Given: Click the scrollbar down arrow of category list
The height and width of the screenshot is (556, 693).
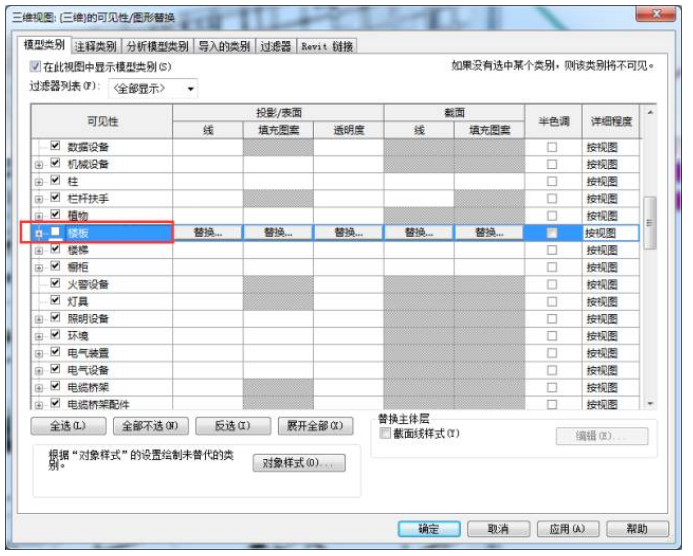Looking at the screenshot, I should coord(651,403).
